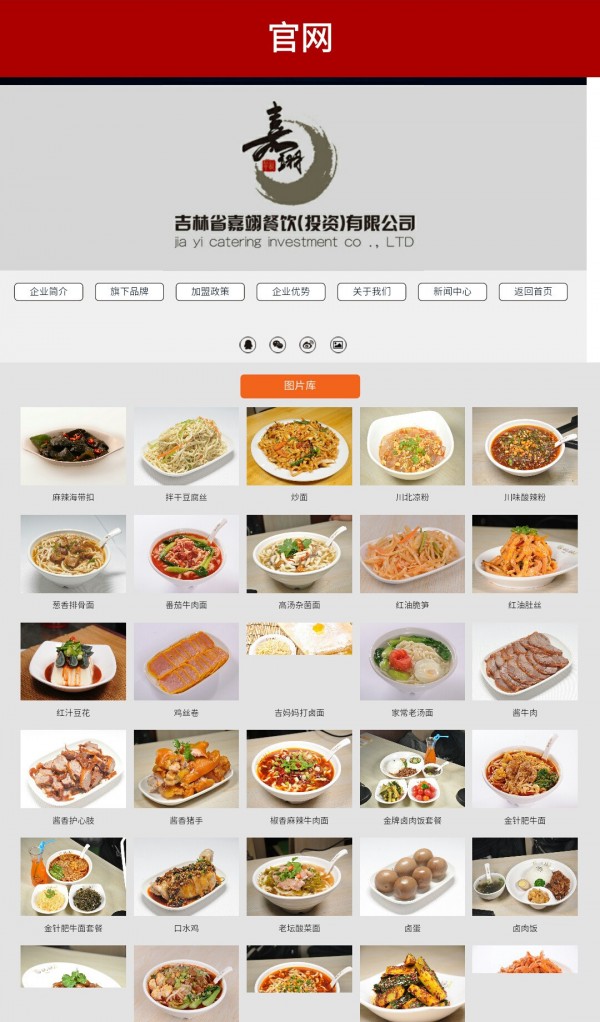View the 番茄牛肉面 dish photo
Image resolution: width=600 pixels, height=1022 pixels.
tap(186, 554)
